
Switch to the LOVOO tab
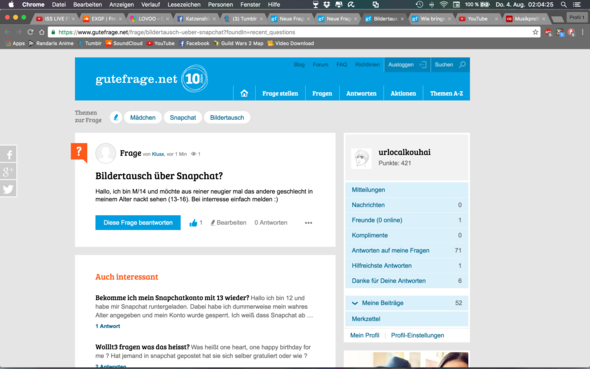149,19
